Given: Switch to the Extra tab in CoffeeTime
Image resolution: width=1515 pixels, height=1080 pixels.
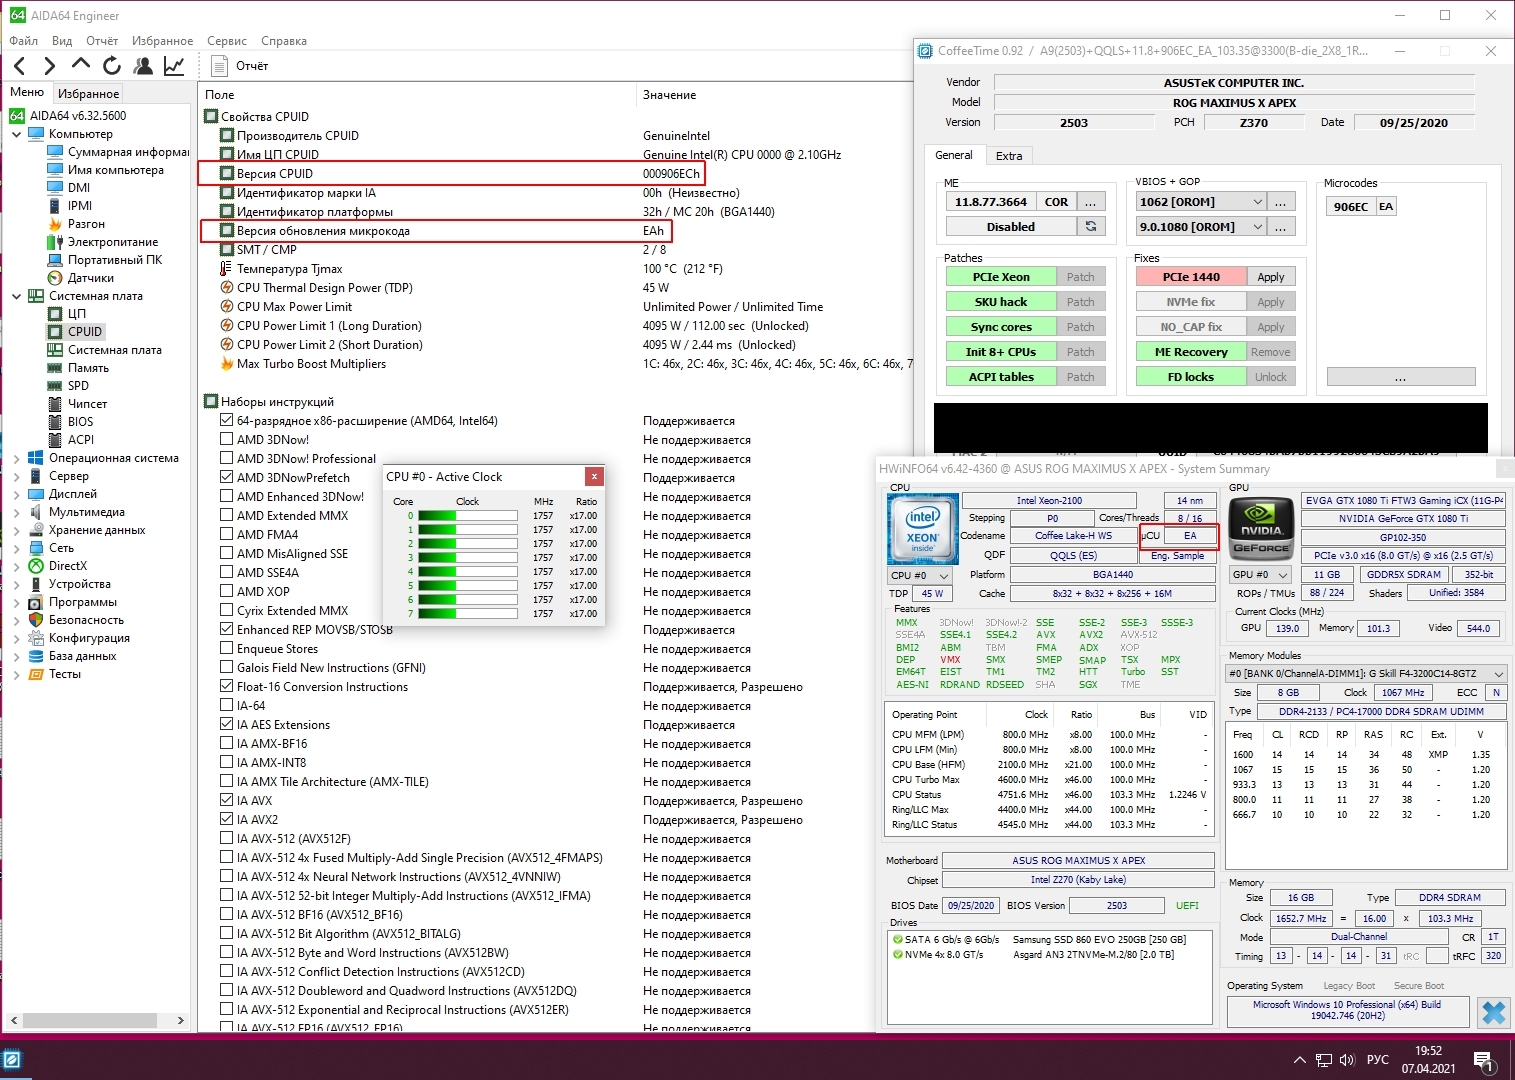Looking at the screenshot, I should (1009, 156).
